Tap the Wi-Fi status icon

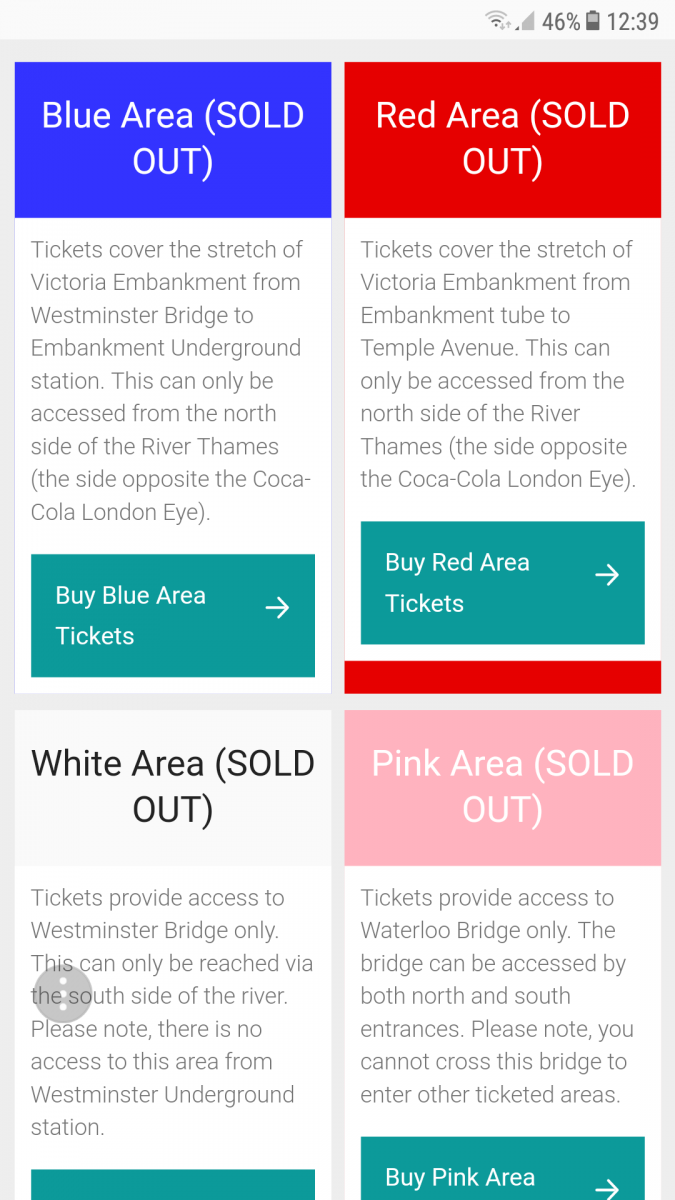tap(497, 20)
